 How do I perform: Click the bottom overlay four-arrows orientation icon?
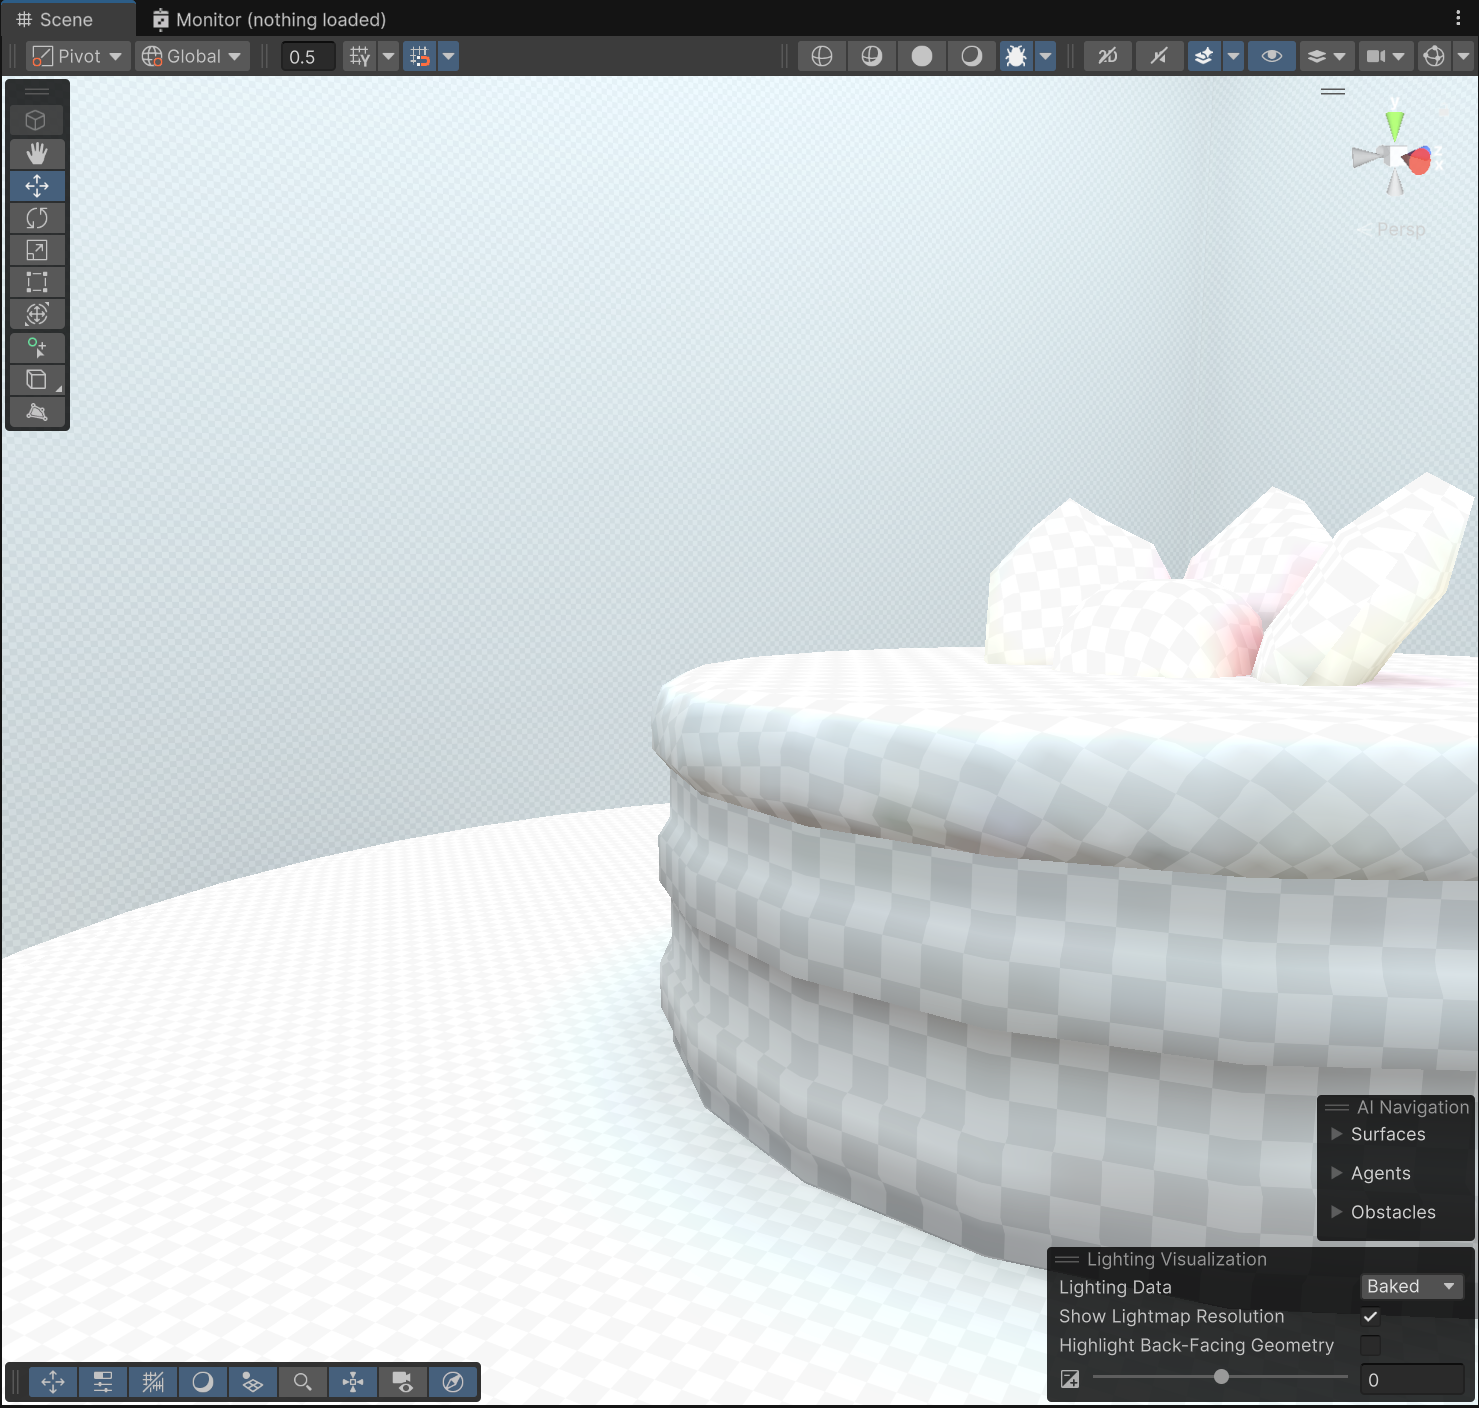[353, 1382]
